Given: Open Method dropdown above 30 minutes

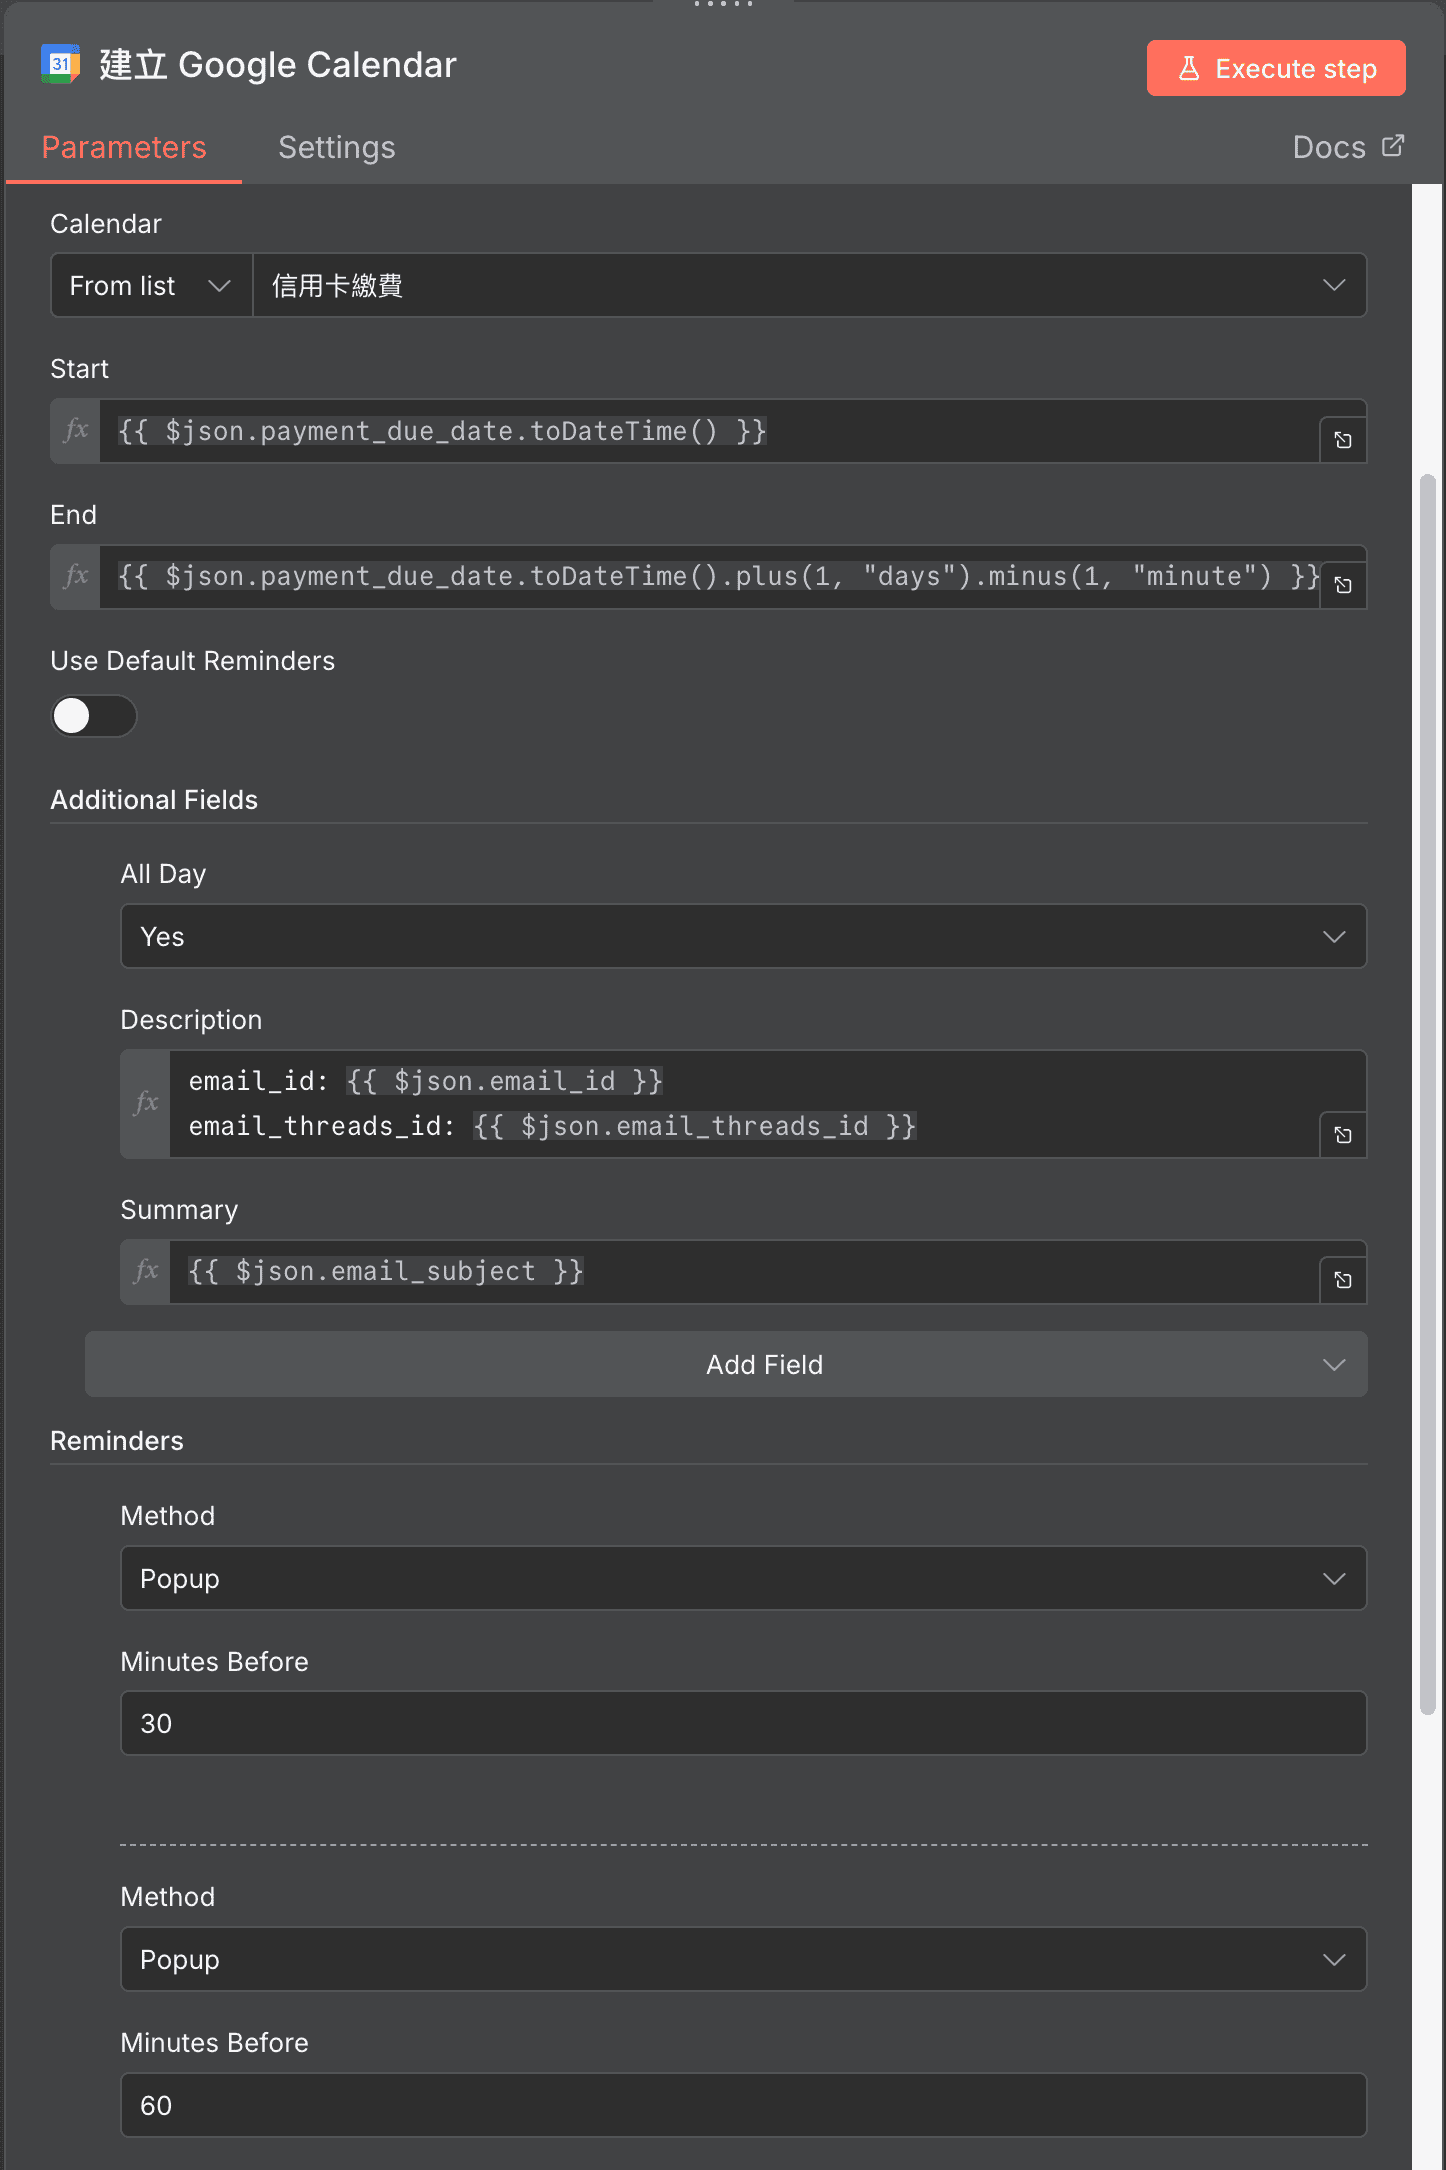Looking at the screenshot, I should pos(743,1578).
